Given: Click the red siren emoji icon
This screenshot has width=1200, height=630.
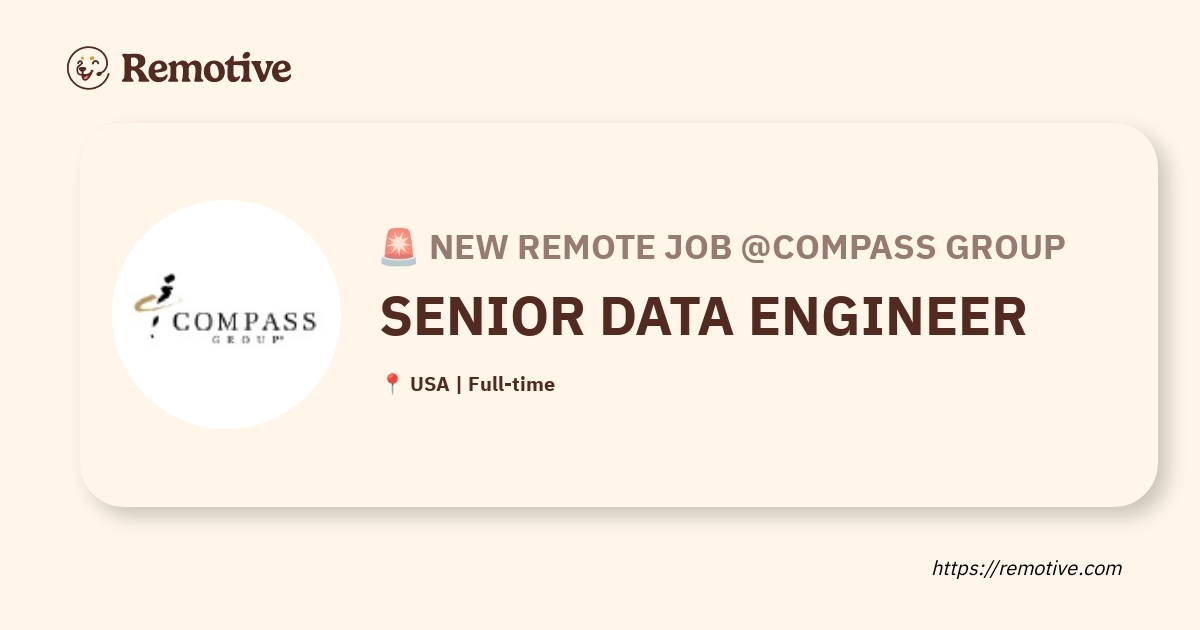Looking at the screenshot, I should point(398,246).
